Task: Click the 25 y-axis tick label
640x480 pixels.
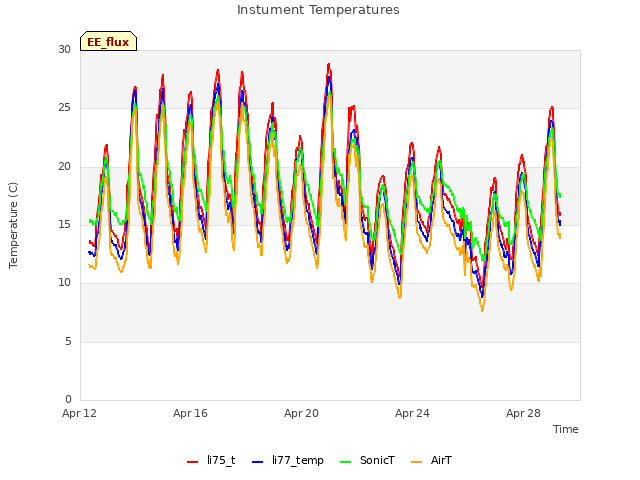Action: click(64, 108)
